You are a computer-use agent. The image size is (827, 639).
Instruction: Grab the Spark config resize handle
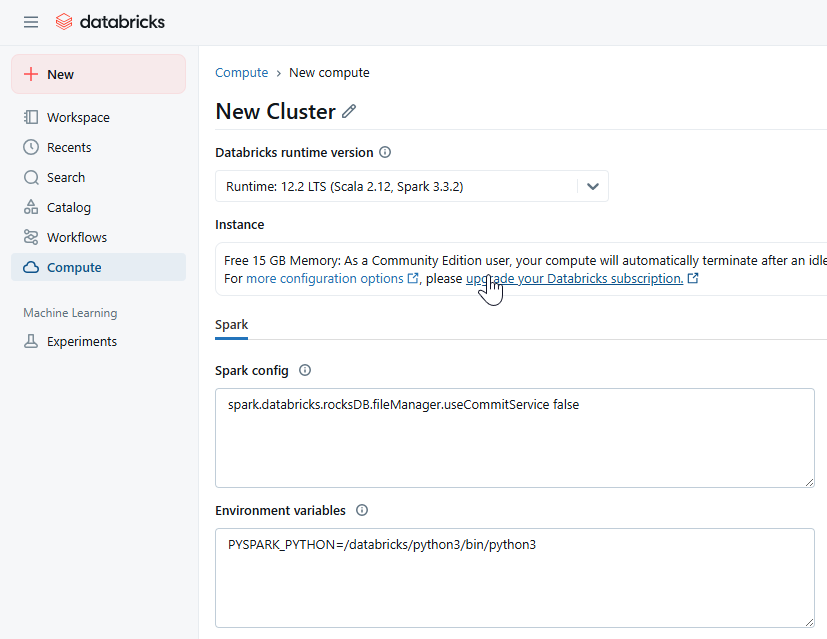point(809,482)
